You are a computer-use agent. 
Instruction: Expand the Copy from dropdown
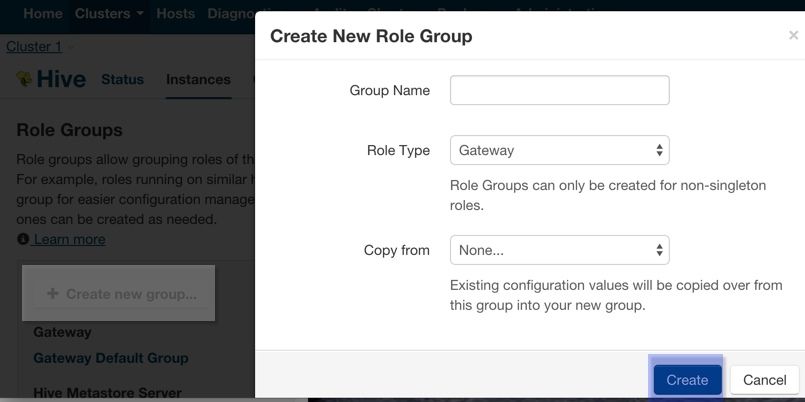(x=559, y=250)
